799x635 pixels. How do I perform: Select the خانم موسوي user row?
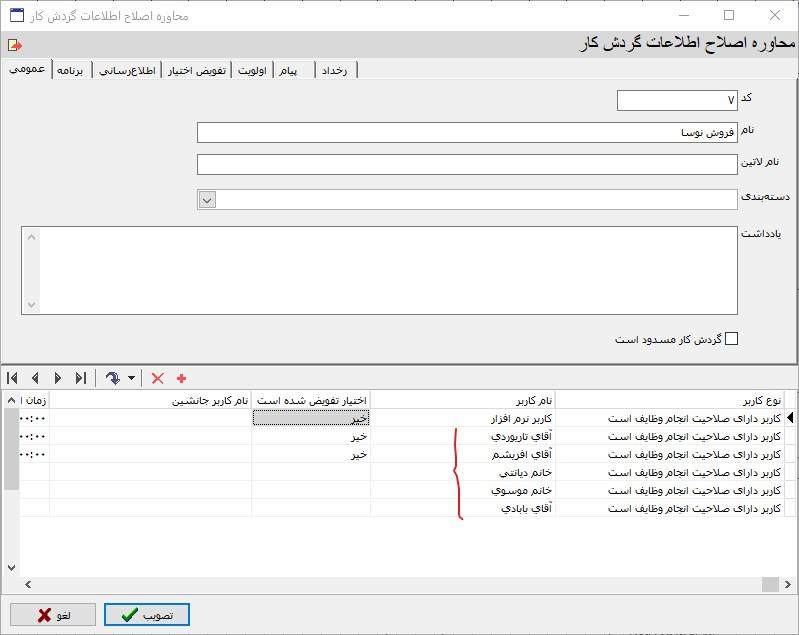pyautogui.click(x=521, y=490)
